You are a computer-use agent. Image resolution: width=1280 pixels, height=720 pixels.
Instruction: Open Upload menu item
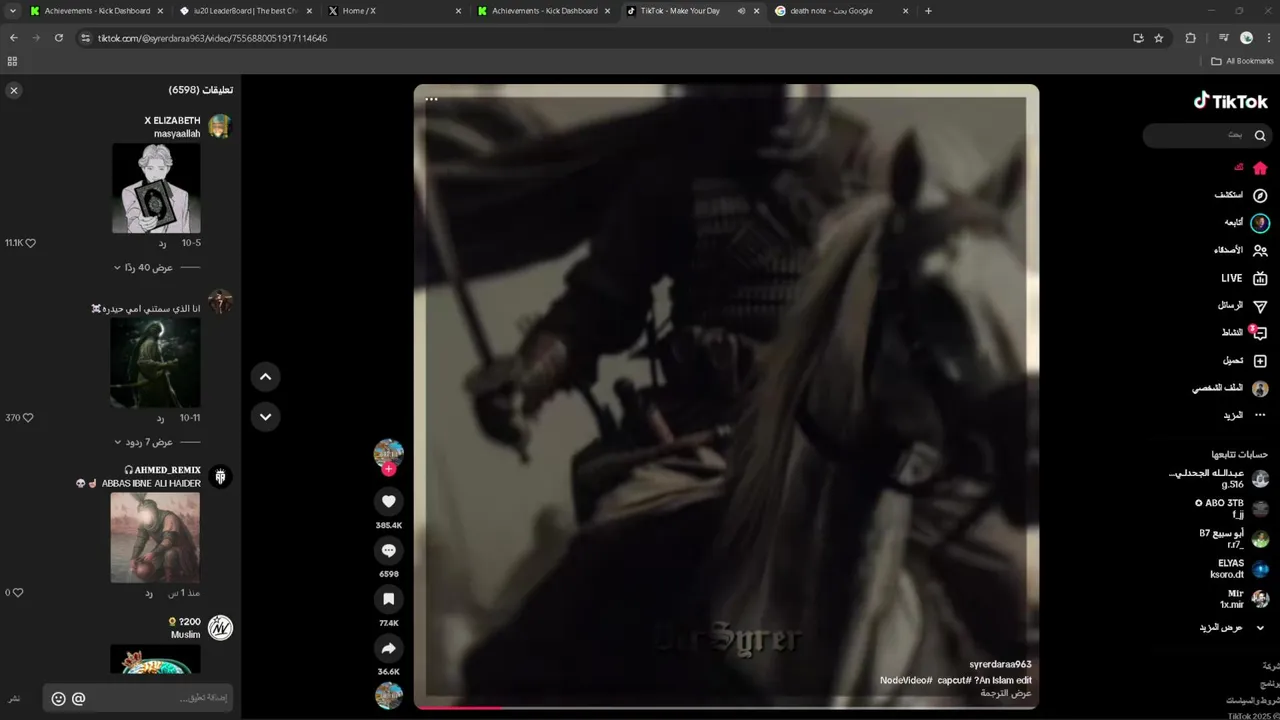tap(1245, 360)
